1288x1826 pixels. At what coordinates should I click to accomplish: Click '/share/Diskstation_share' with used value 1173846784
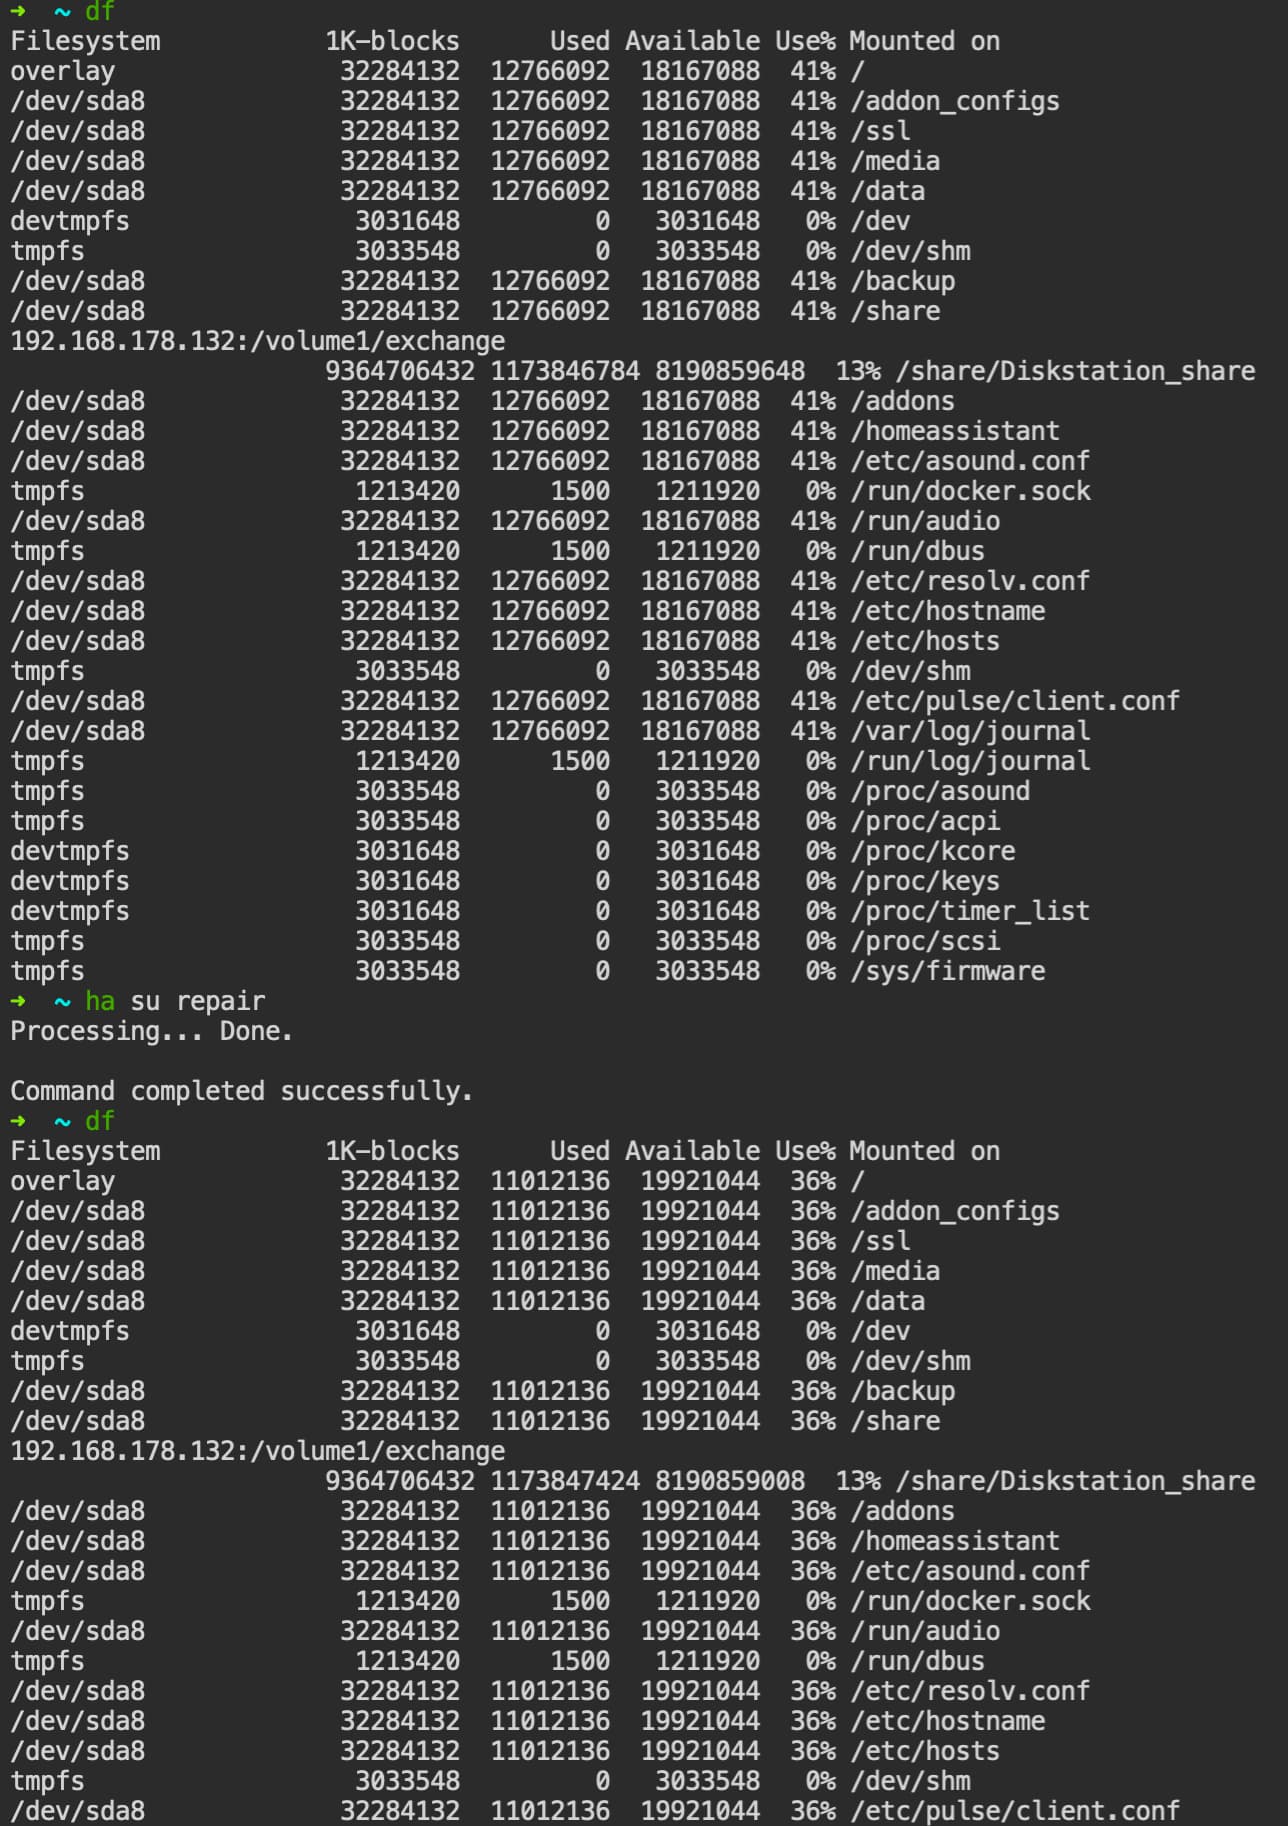coord(1075,371)
